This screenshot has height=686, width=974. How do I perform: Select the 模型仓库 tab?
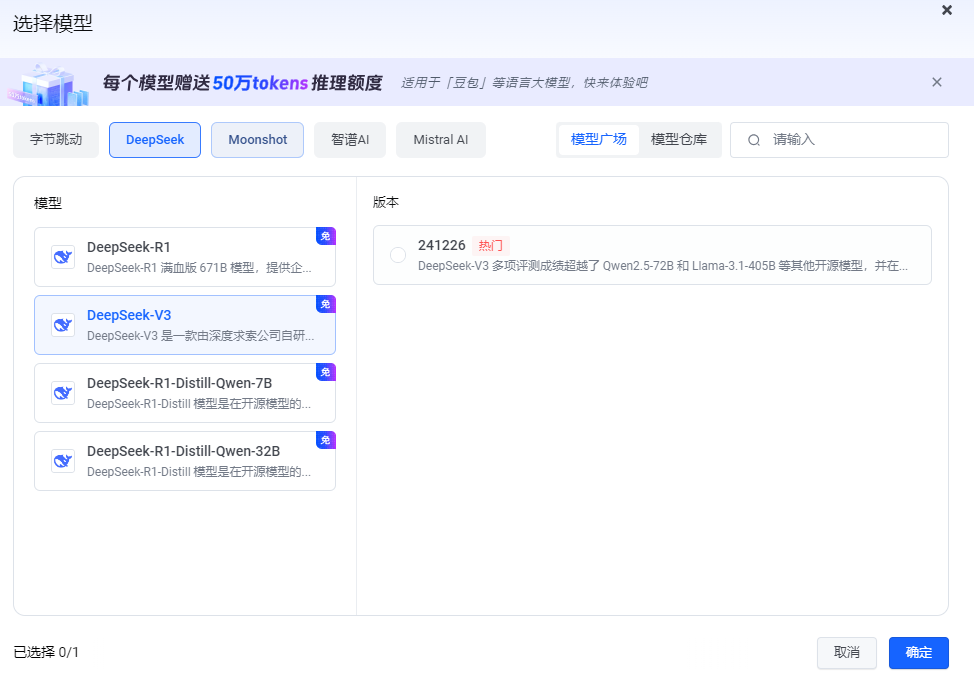(x=679, y=140)
